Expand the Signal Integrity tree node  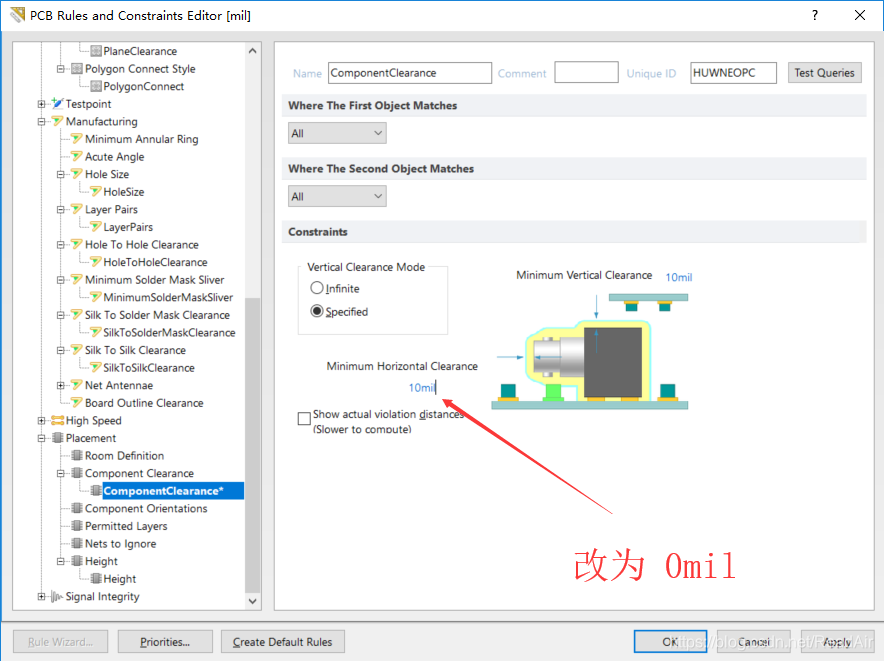41,596
